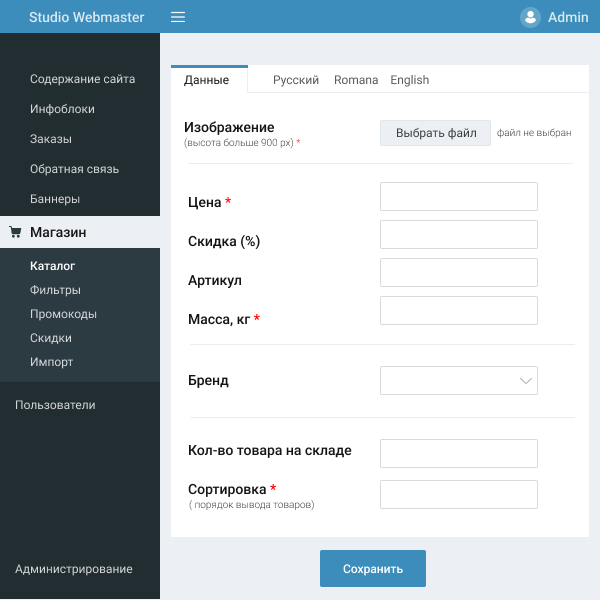The image size is (600, 600).
Task: Open the Промокоды submenu item
Action: point(63,314)
